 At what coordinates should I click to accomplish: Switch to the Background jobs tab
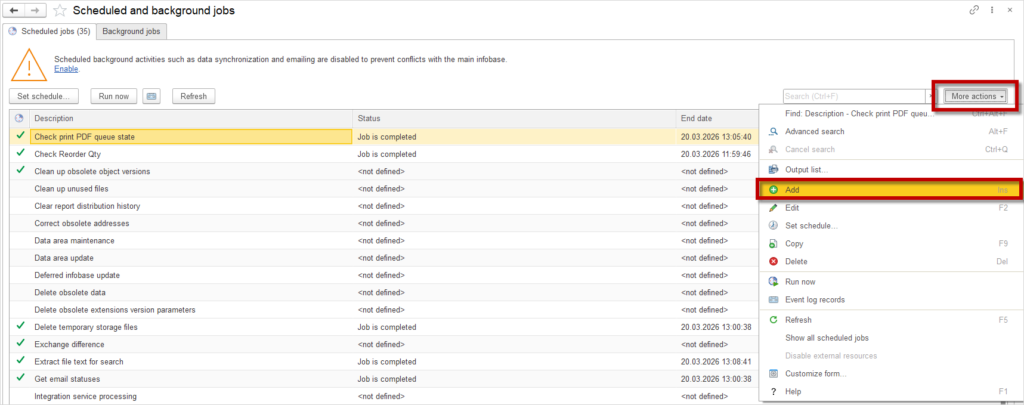(132, 32)
